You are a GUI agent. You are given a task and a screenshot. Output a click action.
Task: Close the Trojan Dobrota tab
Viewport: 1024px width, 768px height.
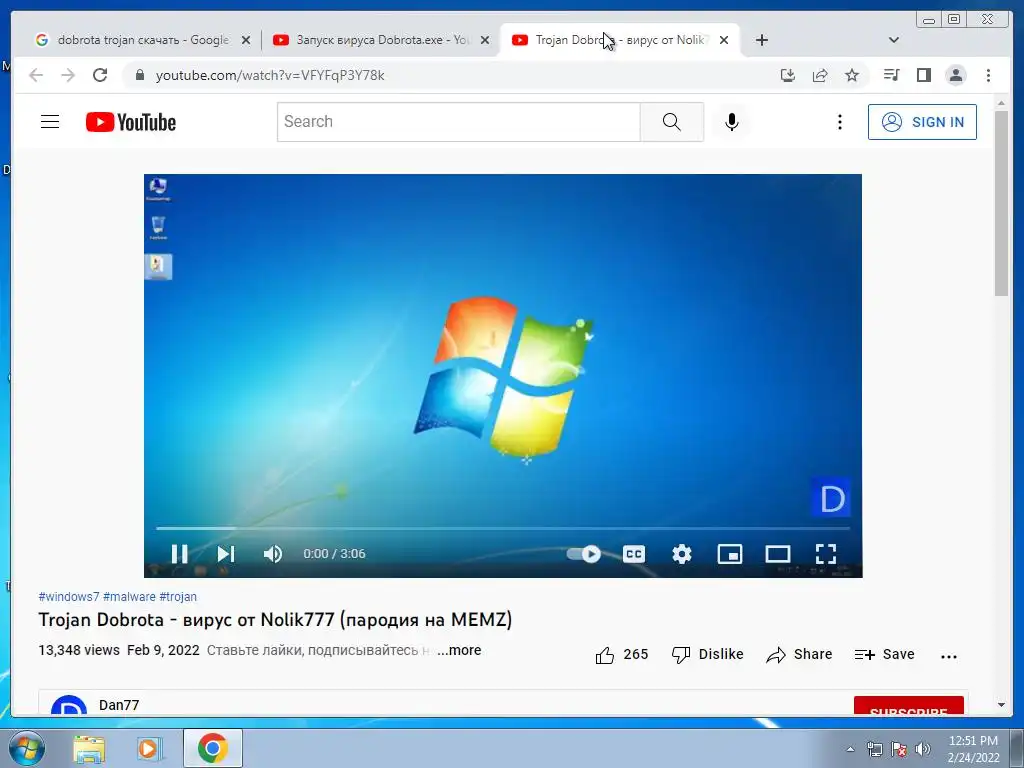[x=724, y=40]
